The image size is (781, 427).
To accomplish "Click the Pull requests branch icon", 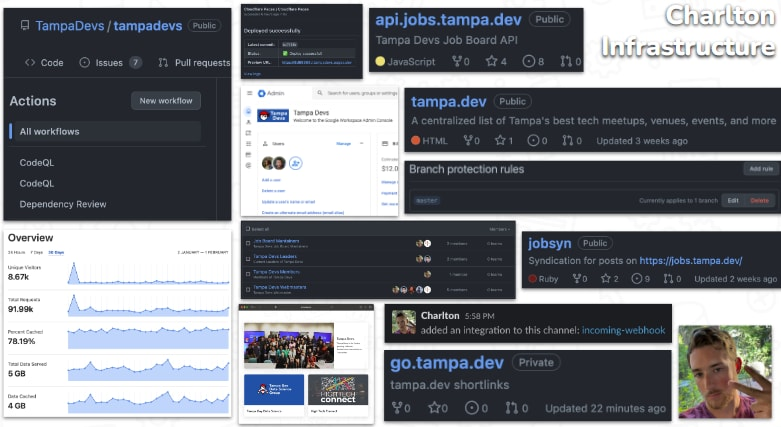I will point(160,63).
